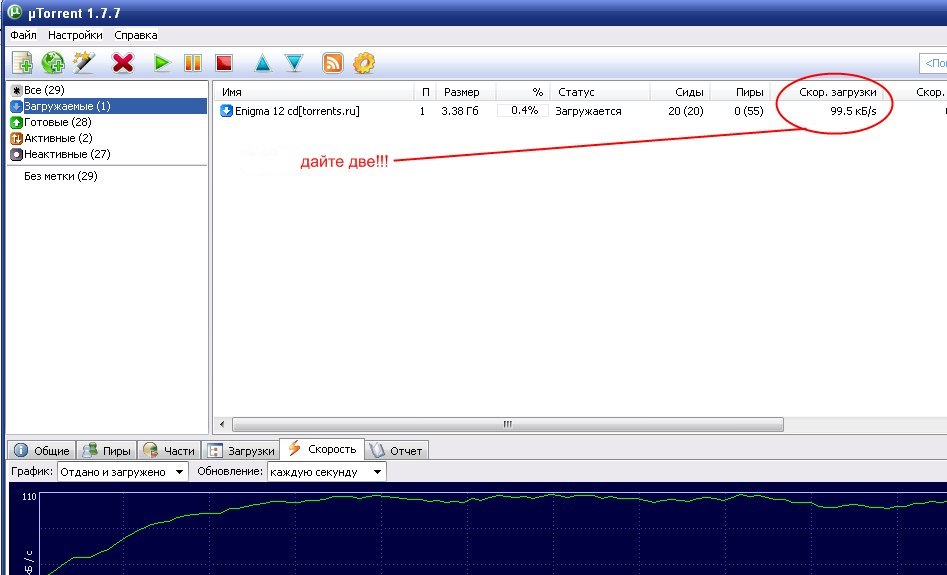Image resolution: width=947 pixels, height=575 pixels.
Task: Click the Загружается status cell
Action: click(588, 111)
